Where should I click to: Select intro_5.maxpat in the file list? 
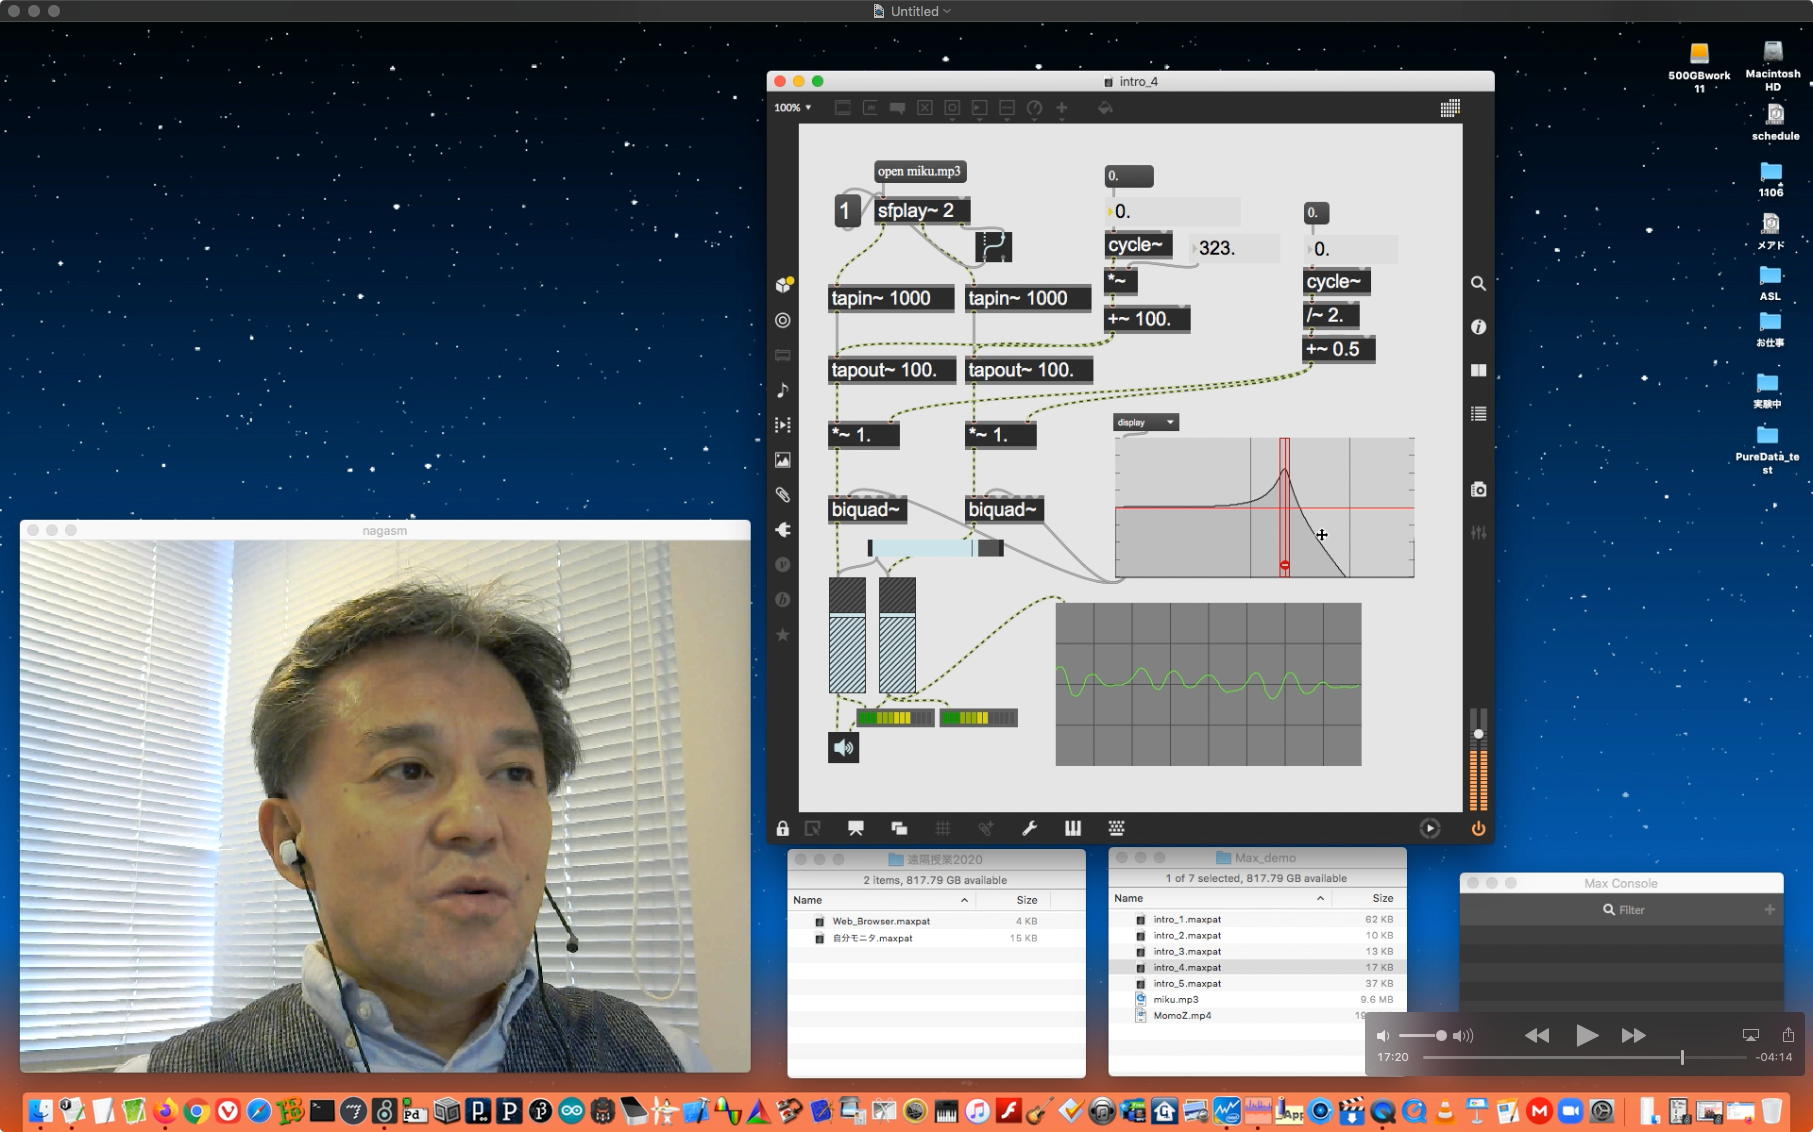click(1187, 983)
